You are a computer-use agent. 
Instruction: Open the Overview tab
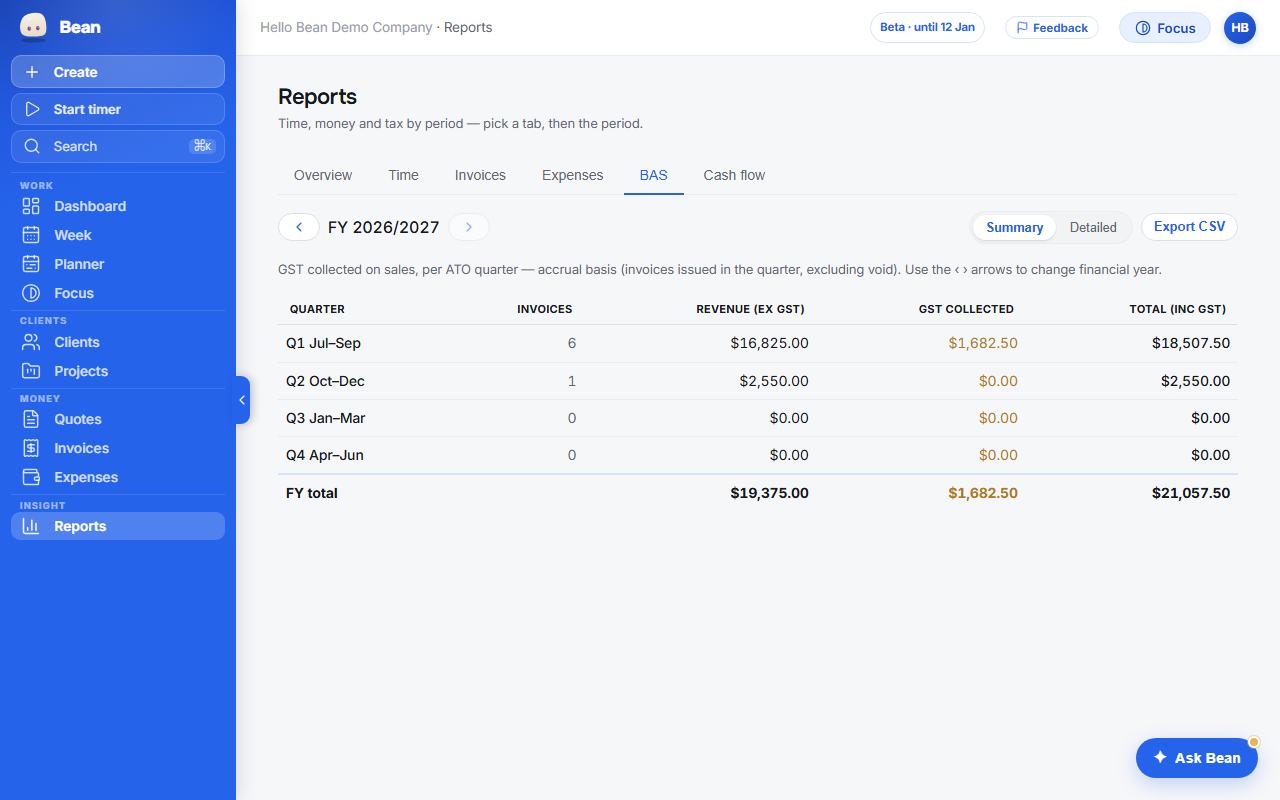click(323, 175)
